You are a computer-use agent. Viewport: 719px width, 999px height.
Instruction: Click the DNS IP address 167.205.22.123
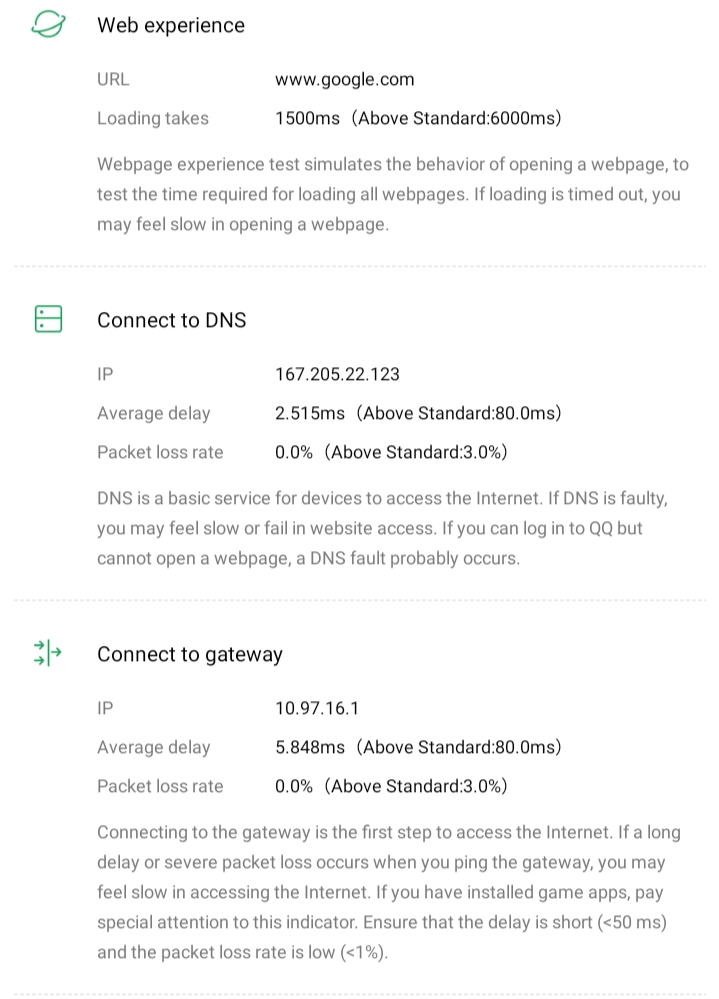coord(337,374)
